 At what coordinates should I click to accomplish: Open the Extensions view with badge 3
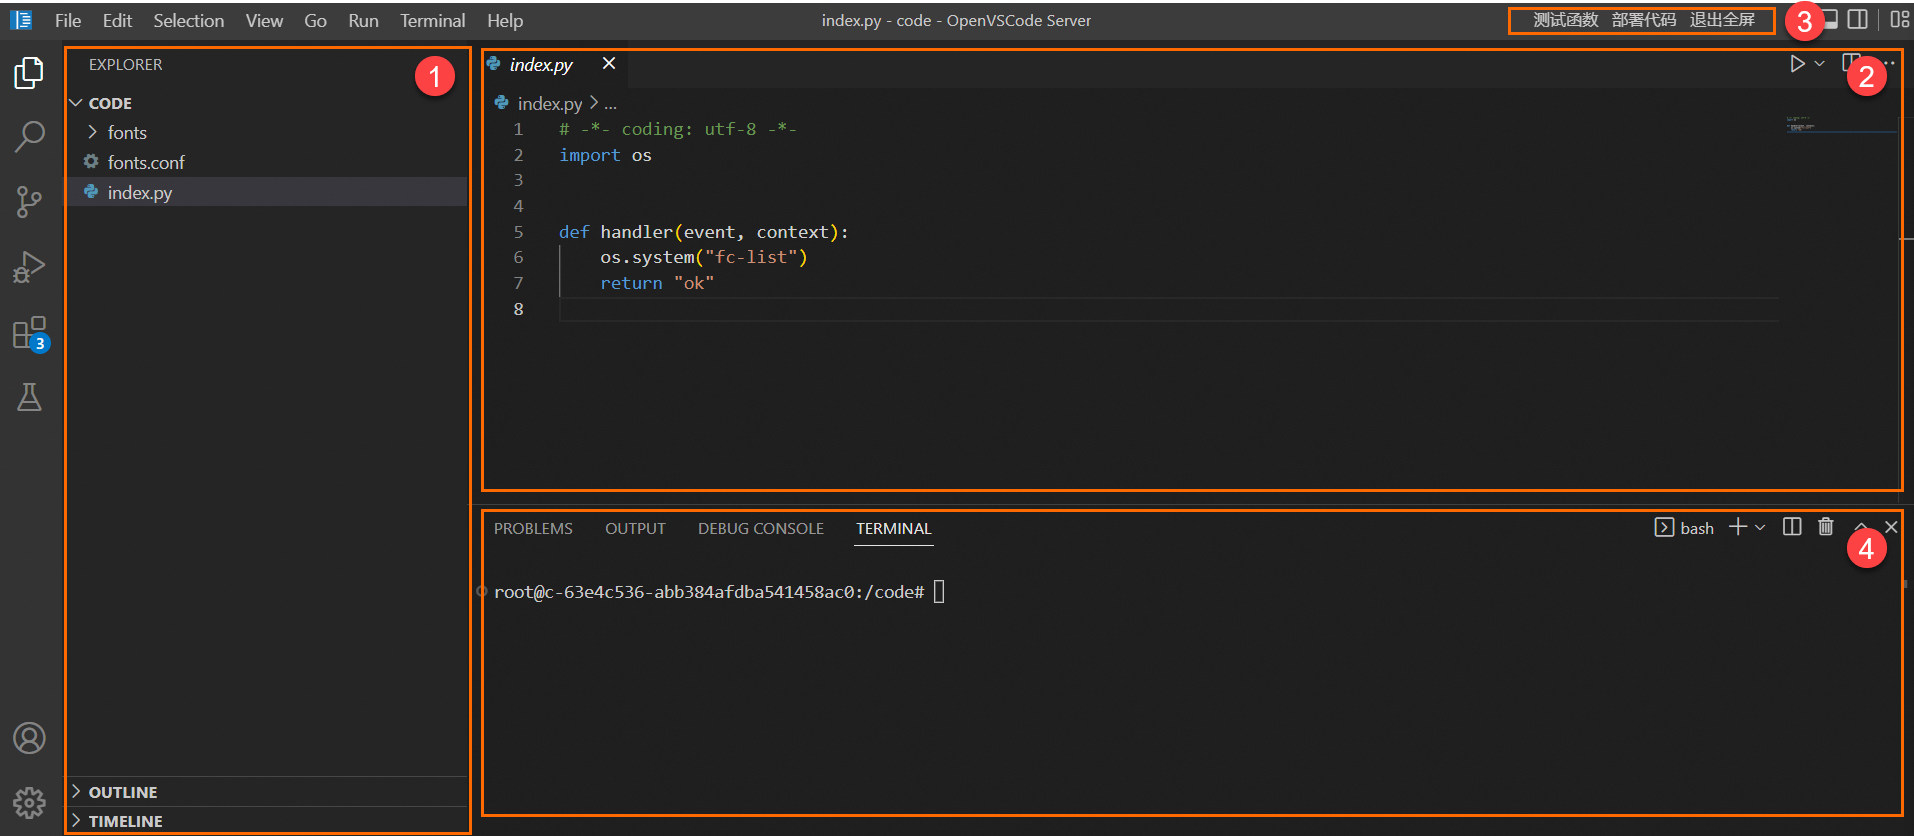(x=29, y=333)
